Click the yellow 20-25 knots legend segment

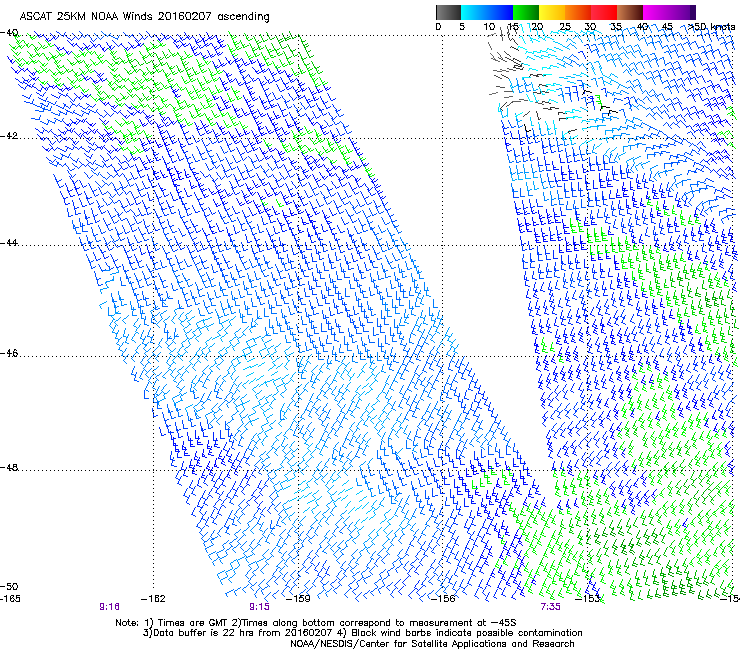tap(552, 12)
